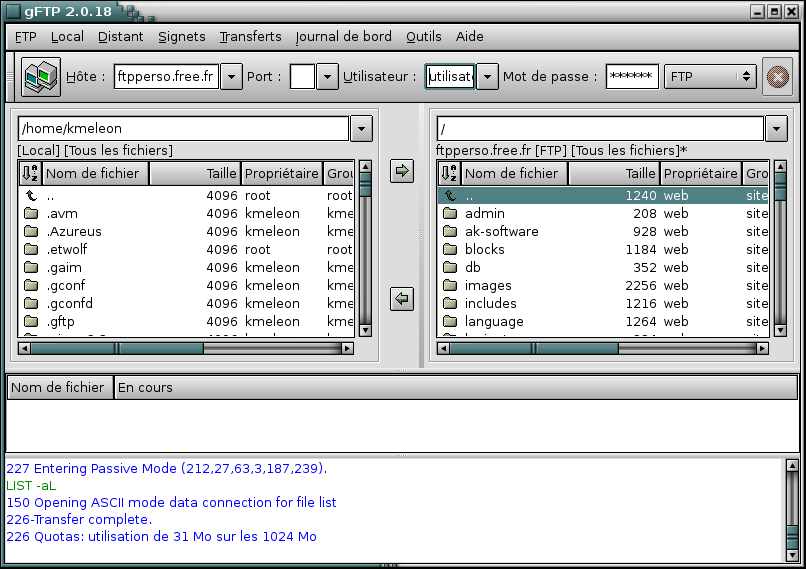Select the remote blocks folder icon
Screen dimensions: 806x569
pos(450,249)
